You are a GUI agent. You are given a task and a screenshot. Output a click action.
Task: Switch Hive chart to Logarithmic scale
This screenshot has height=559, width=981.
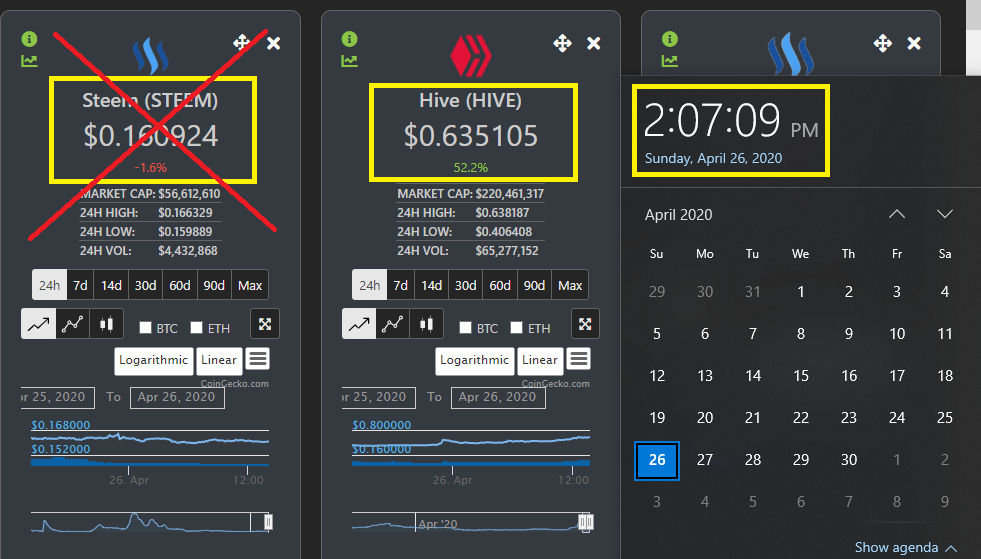pyautogui.click(x=475, y=361)
